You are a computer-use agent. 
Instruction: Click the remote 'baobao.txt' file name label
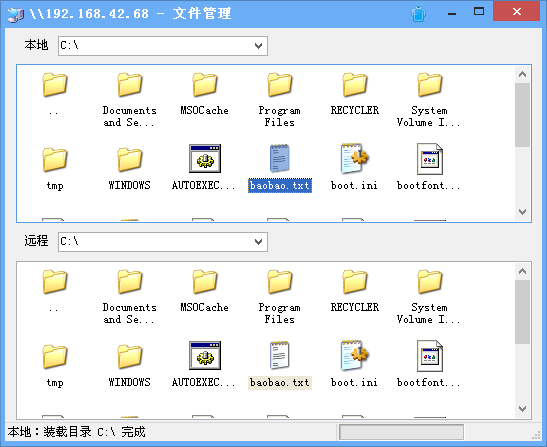pyautogui.click(x=280, y=382)
